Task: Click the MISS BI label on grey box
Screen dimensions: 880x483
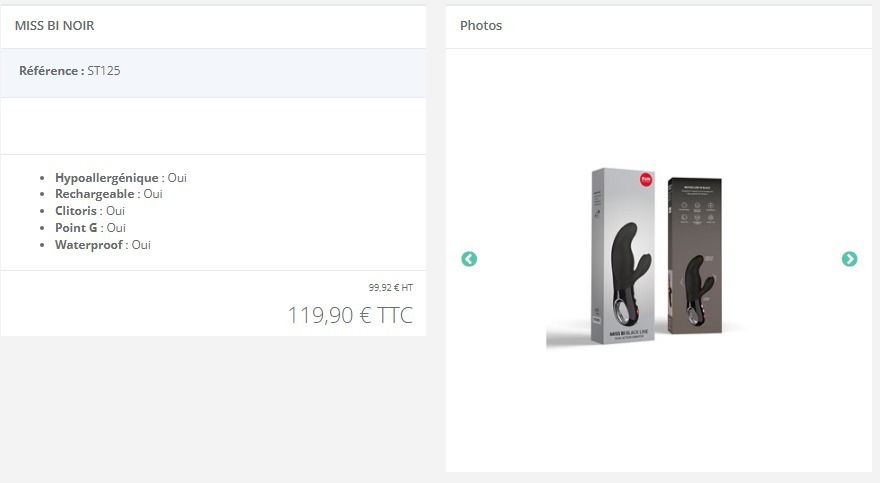Action: point(629,333)
